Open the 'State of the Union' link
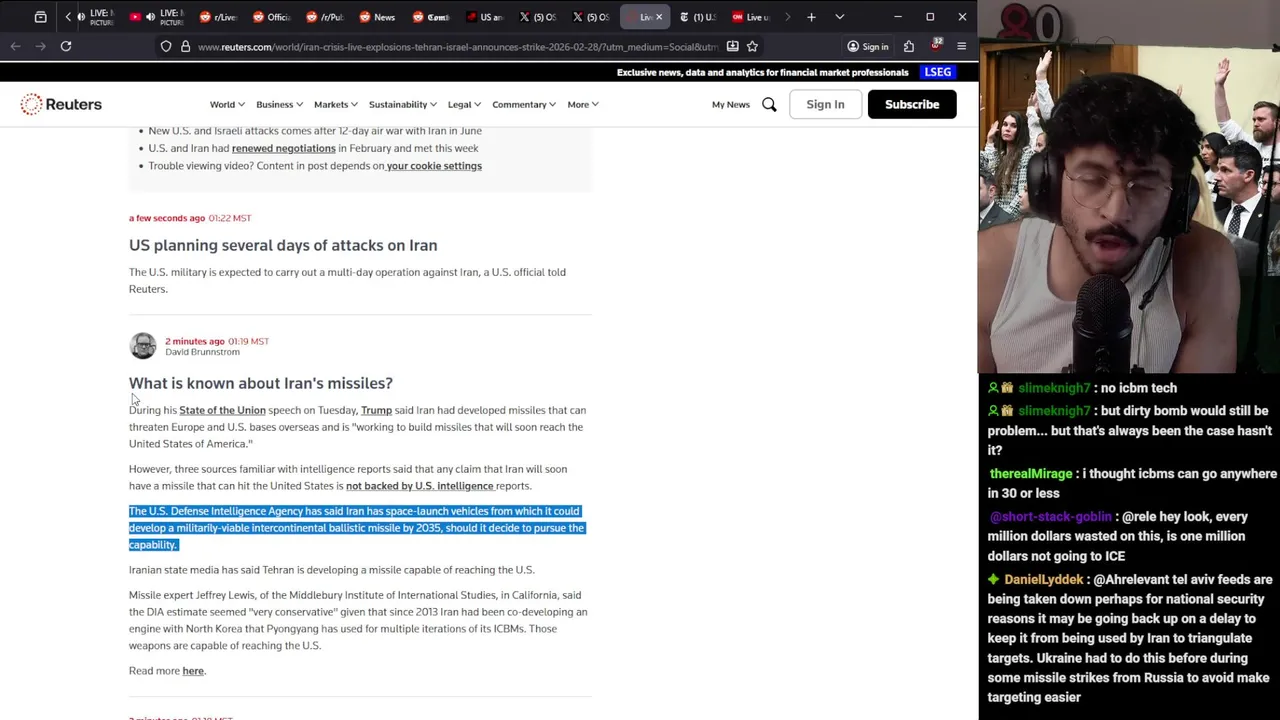The image size is (1280, 720). pyautogui.click(x=222, y=410)
